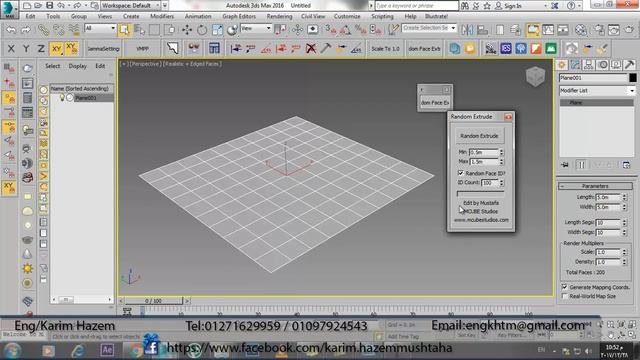
Task: Click the blue IES icon
Action: [x=506, y=48]
